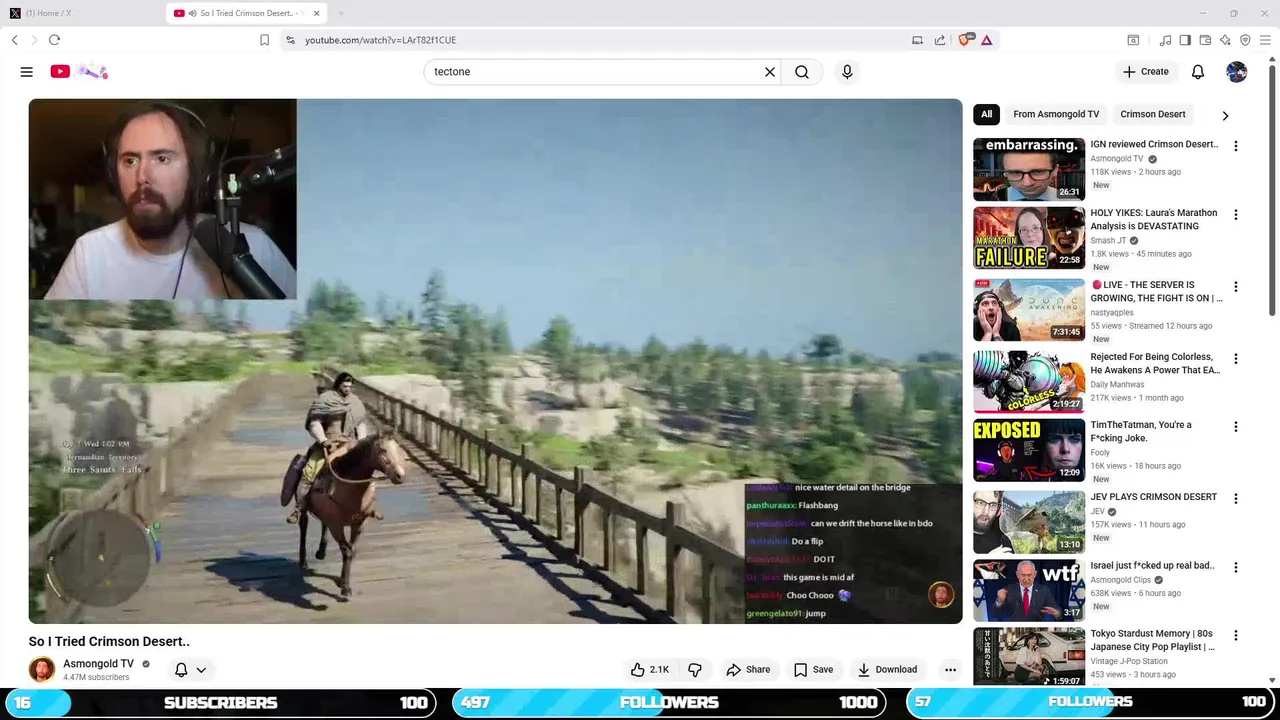Open options for IGN reviewed video

(1236, 146)
